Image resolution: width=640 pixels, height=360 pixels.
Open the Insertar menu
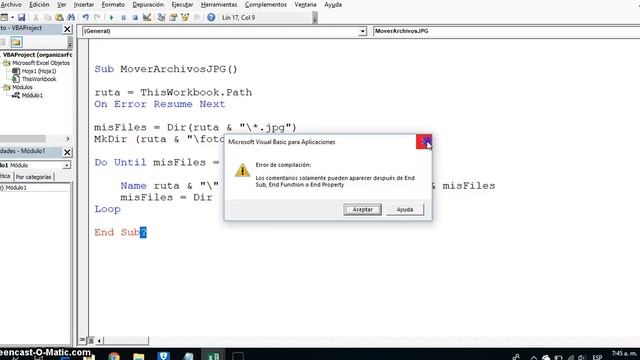pos(84,4)
